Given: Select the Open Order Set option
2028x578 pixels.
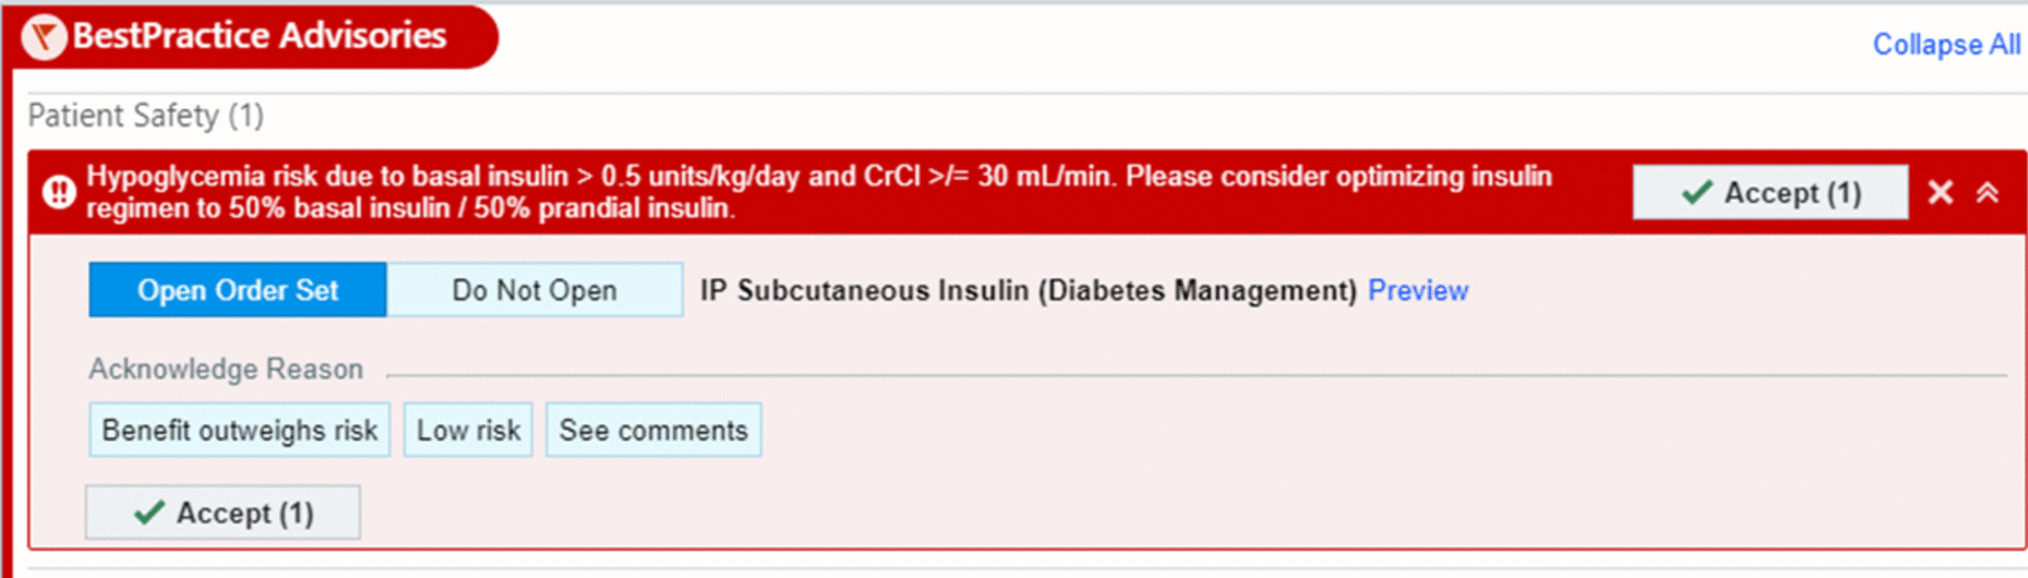Looking at the screenshot, I should 237,290.
